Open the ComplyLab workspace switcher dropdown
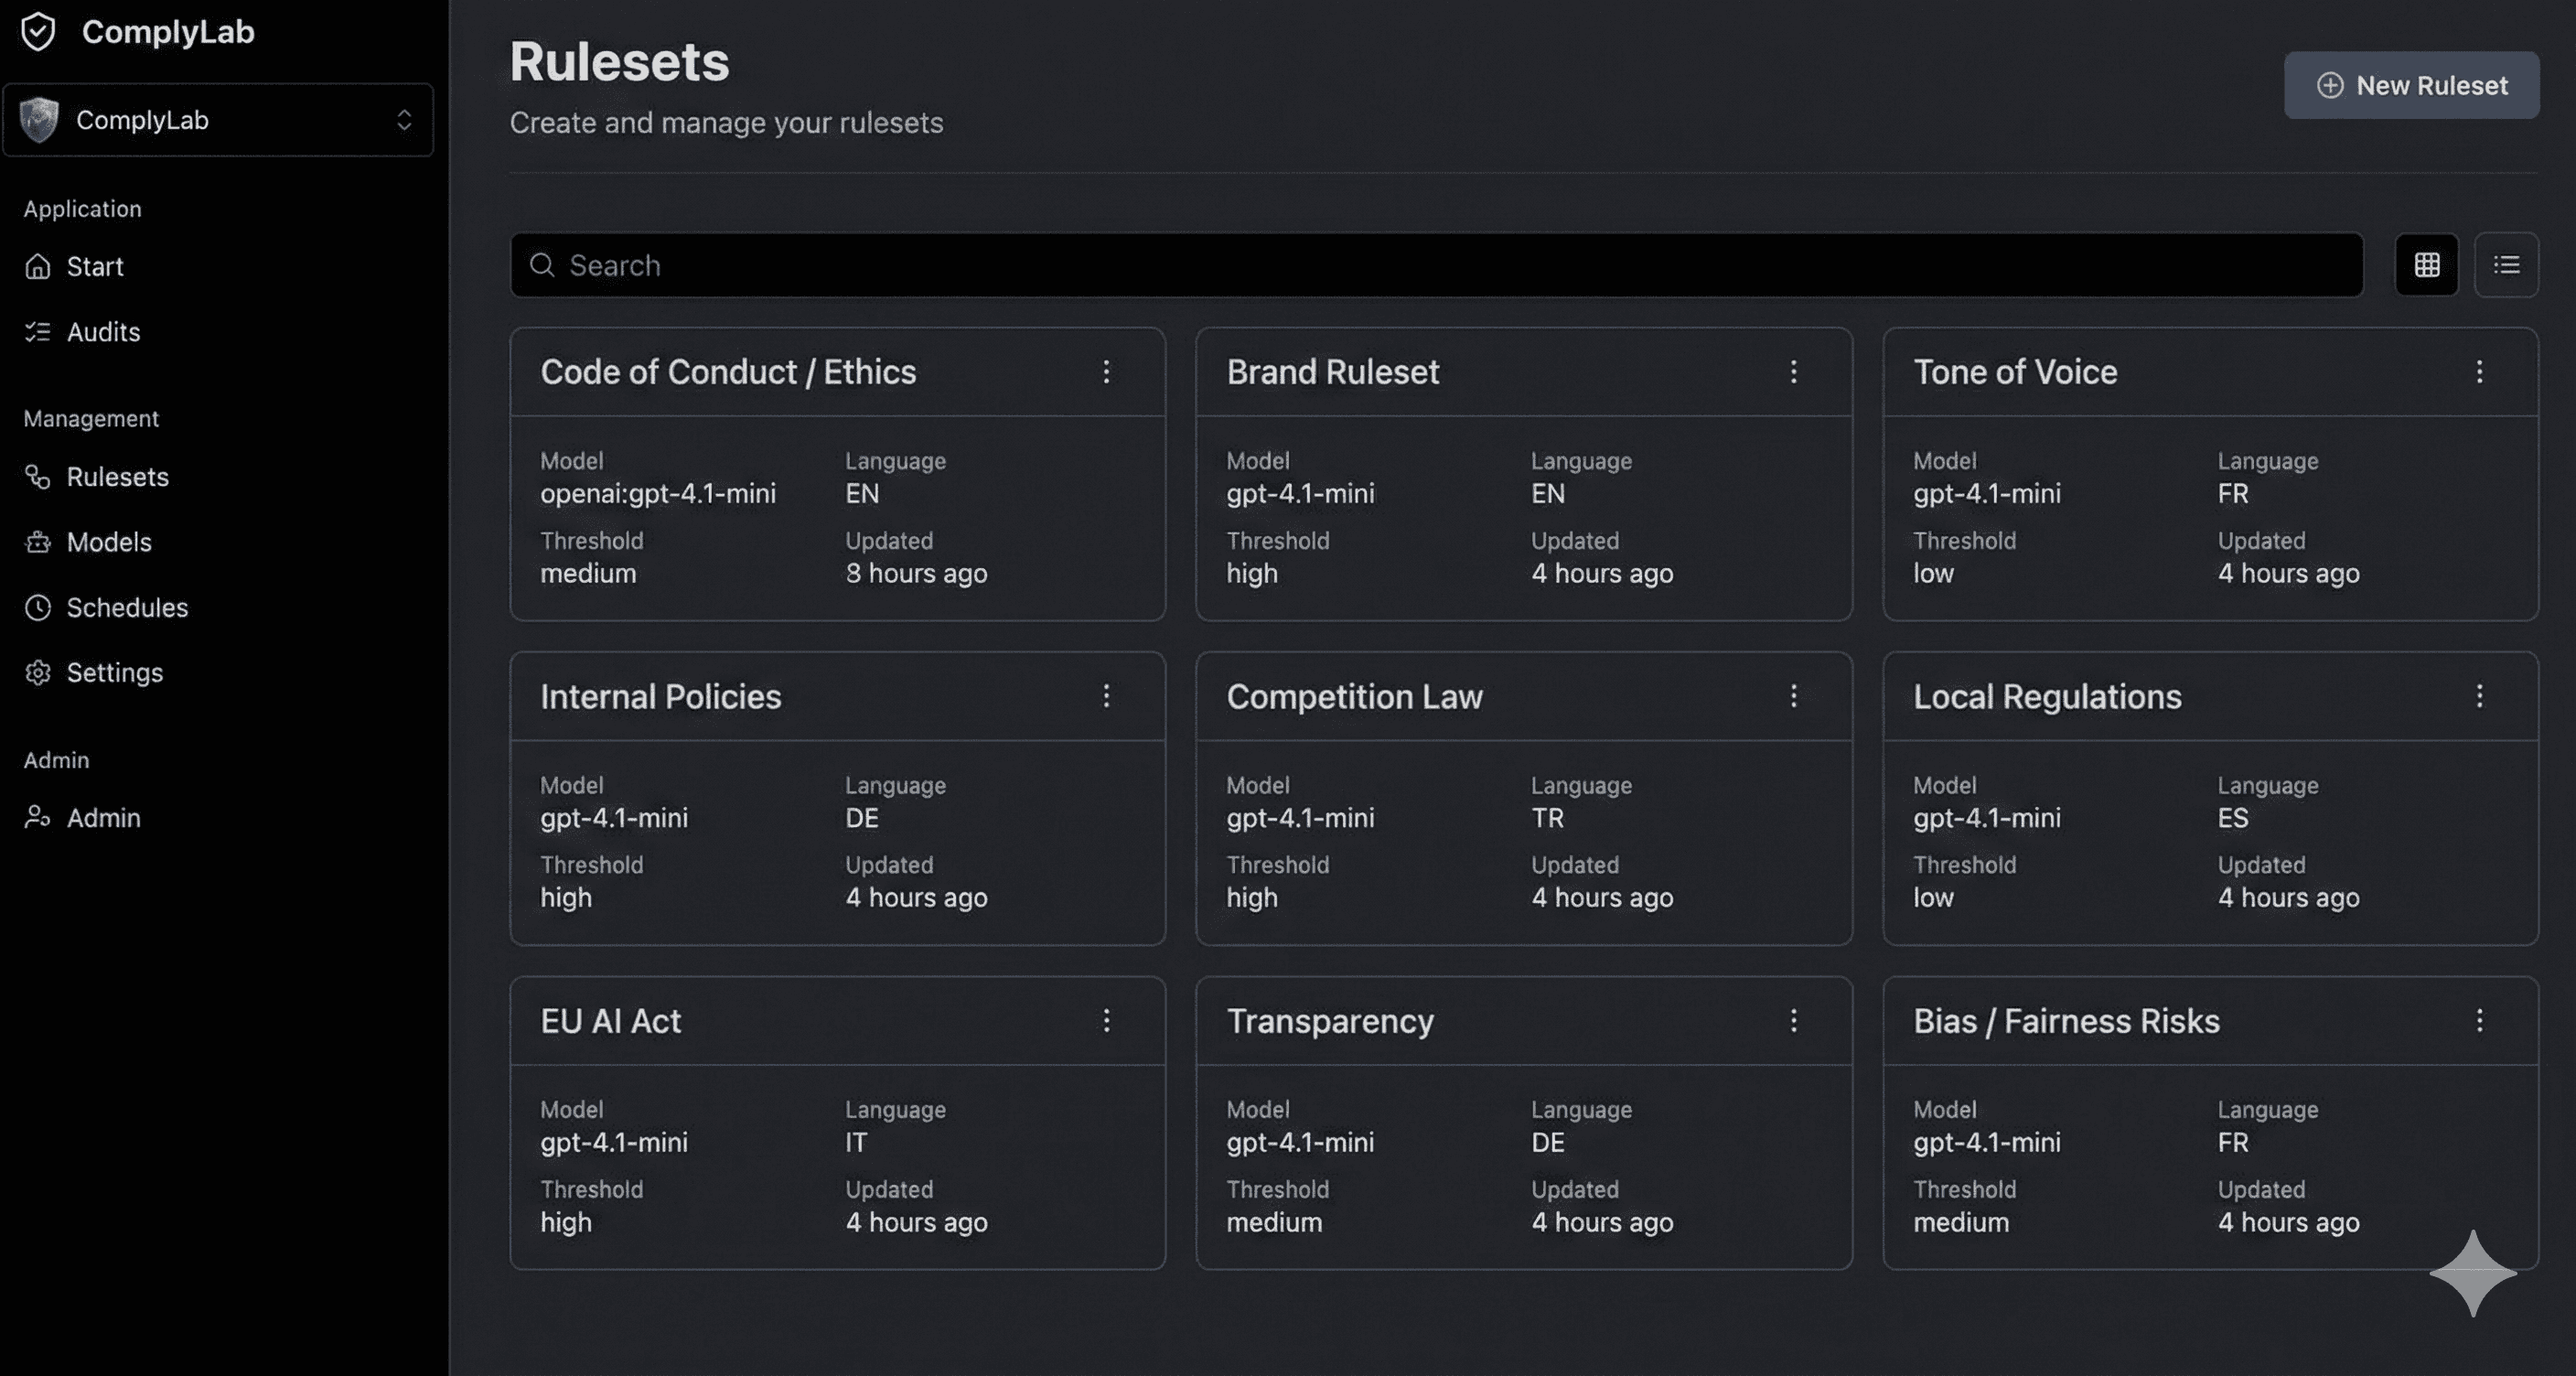The height and width of the screenshot is (1376, 2576). coord(218,120)
